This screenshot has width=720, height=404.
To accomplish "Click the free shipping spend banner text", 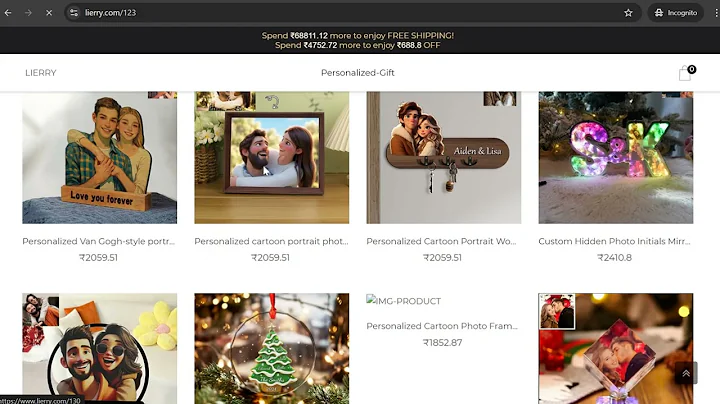I will (x=358, y=35).
